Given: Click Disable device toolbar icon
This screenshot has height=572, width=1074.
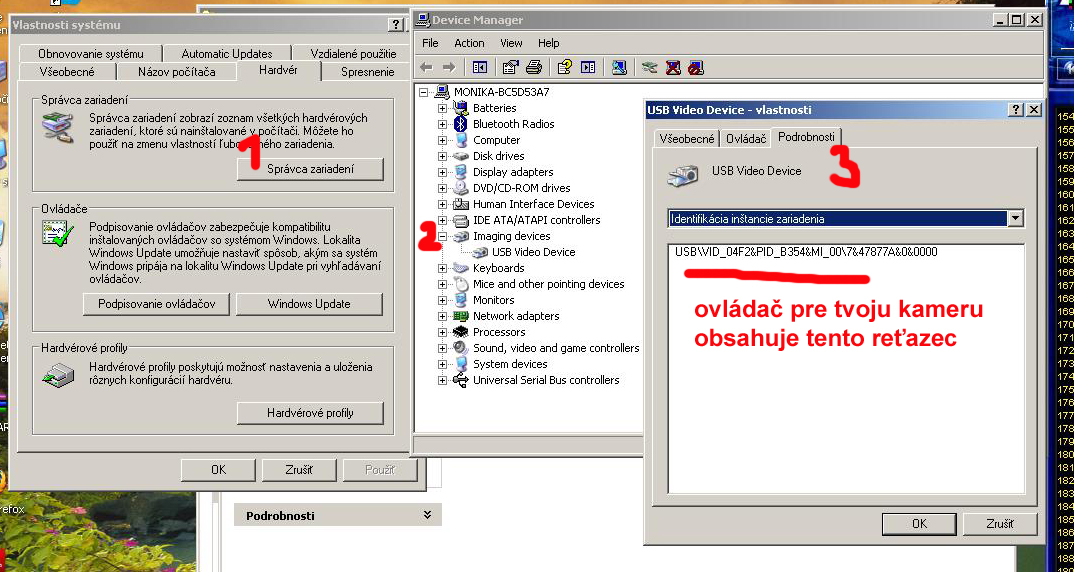Looking at the screenshot, I should point(696,67).
